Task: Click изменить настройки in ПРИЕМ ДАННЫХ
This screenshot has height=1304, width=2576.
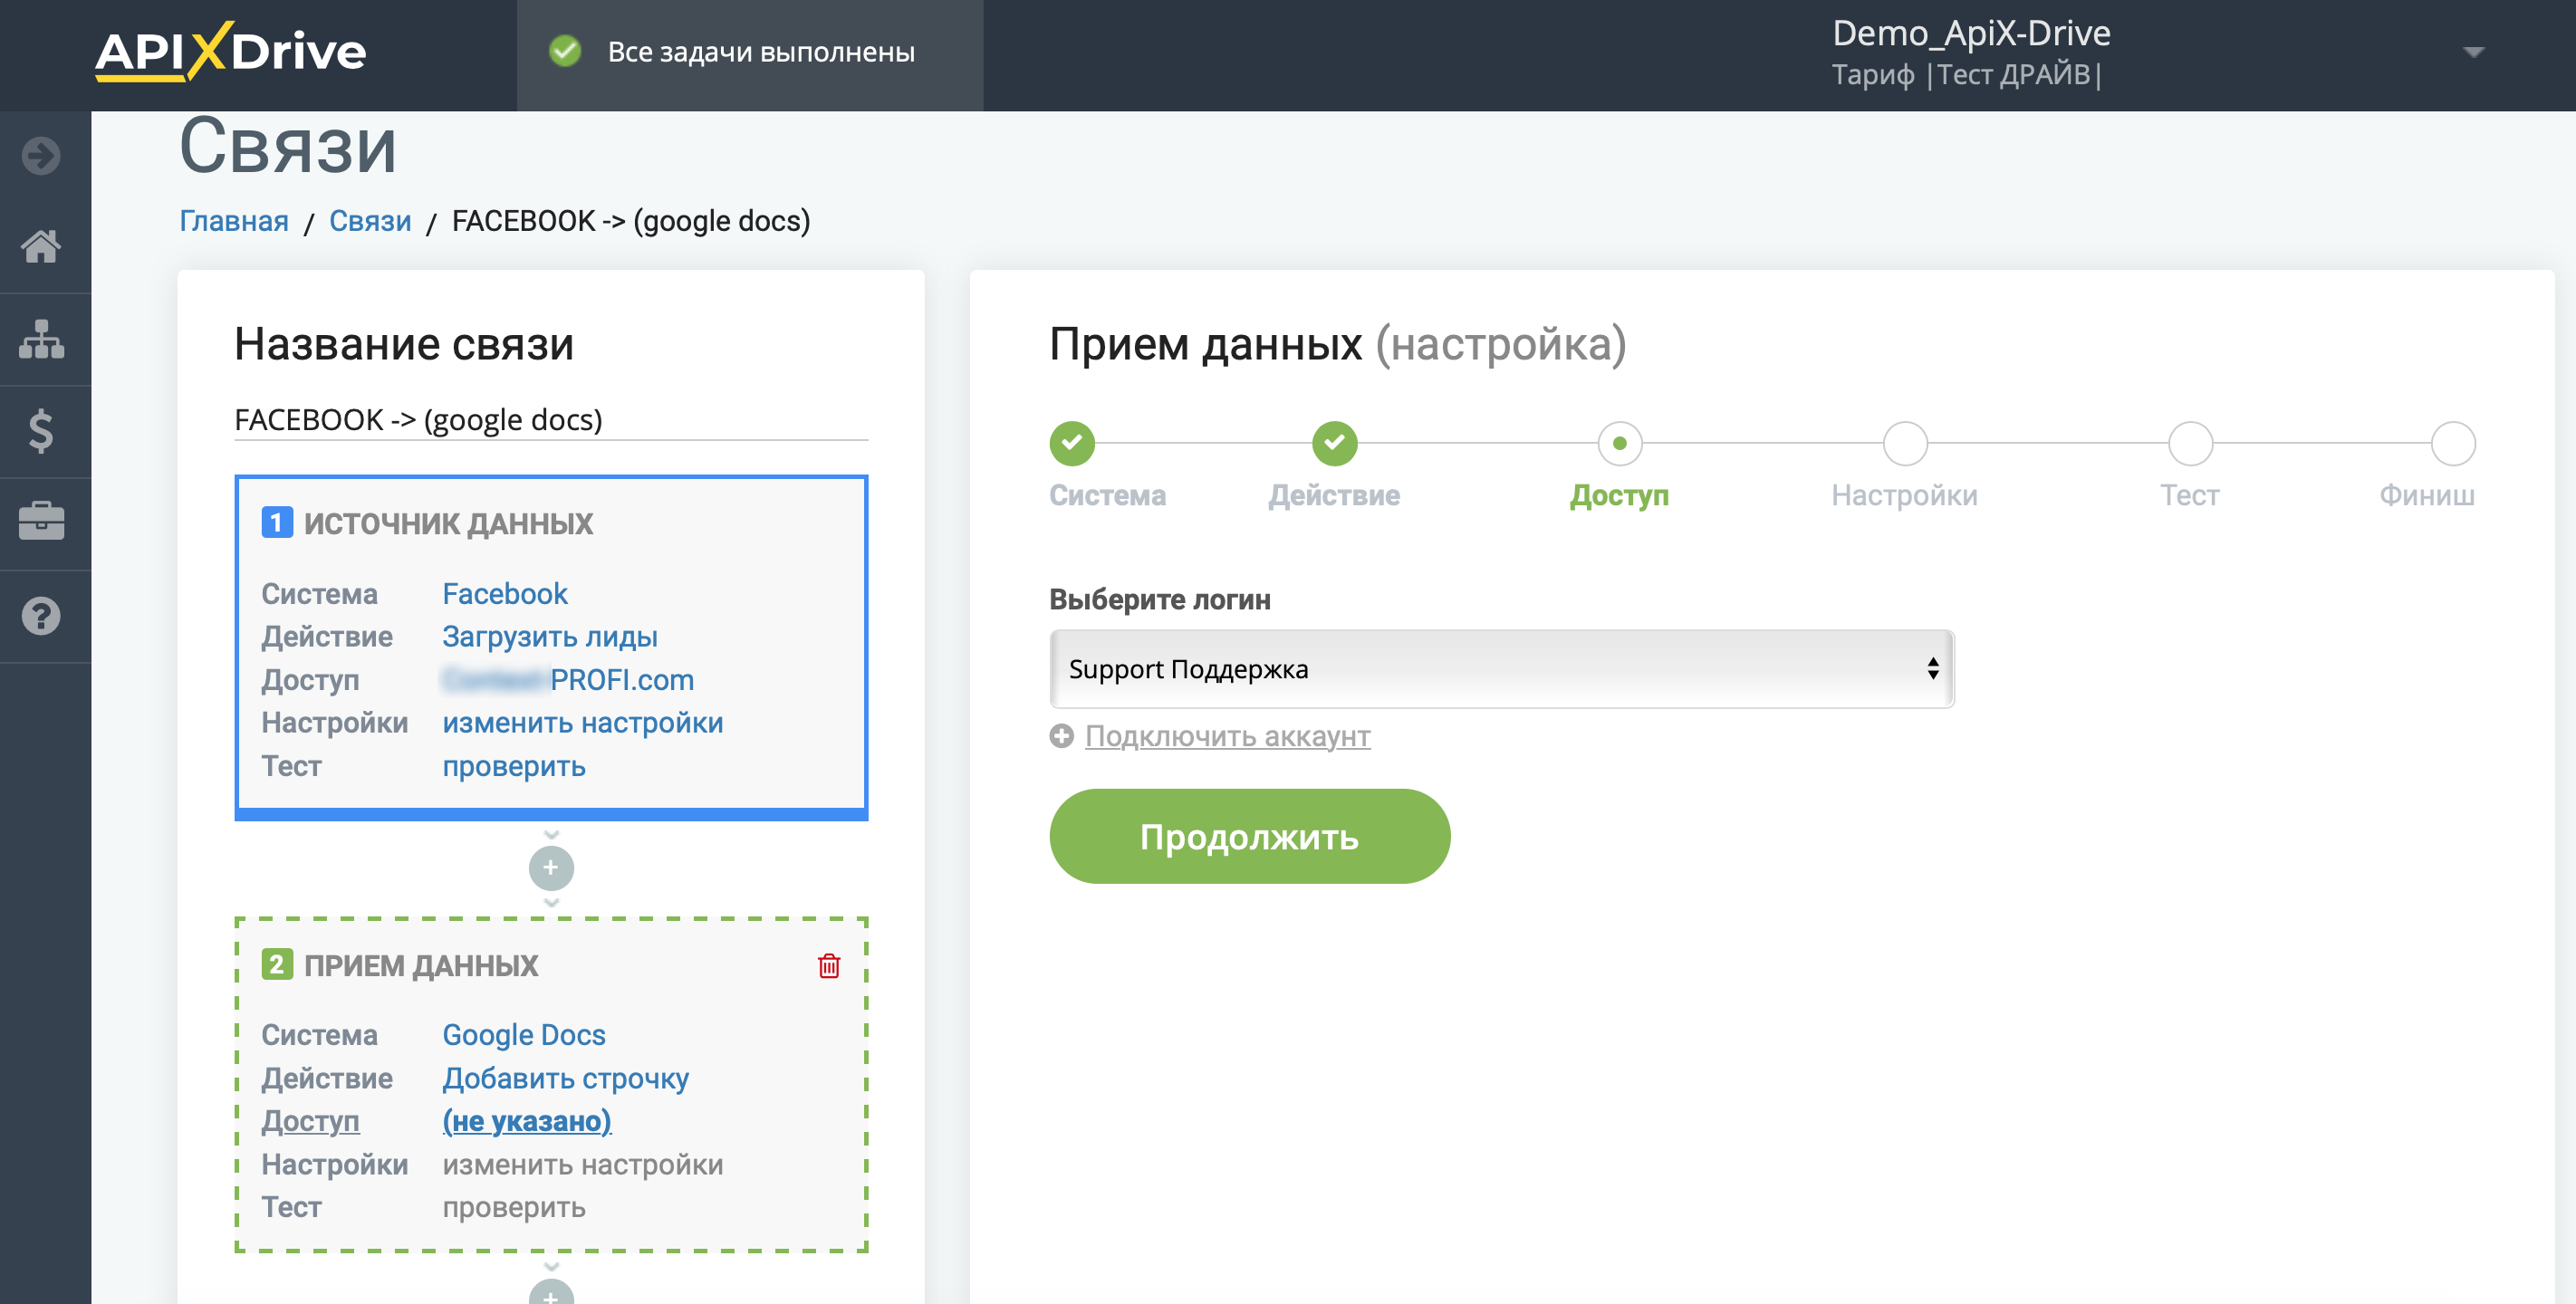Action: (583, 1165)
